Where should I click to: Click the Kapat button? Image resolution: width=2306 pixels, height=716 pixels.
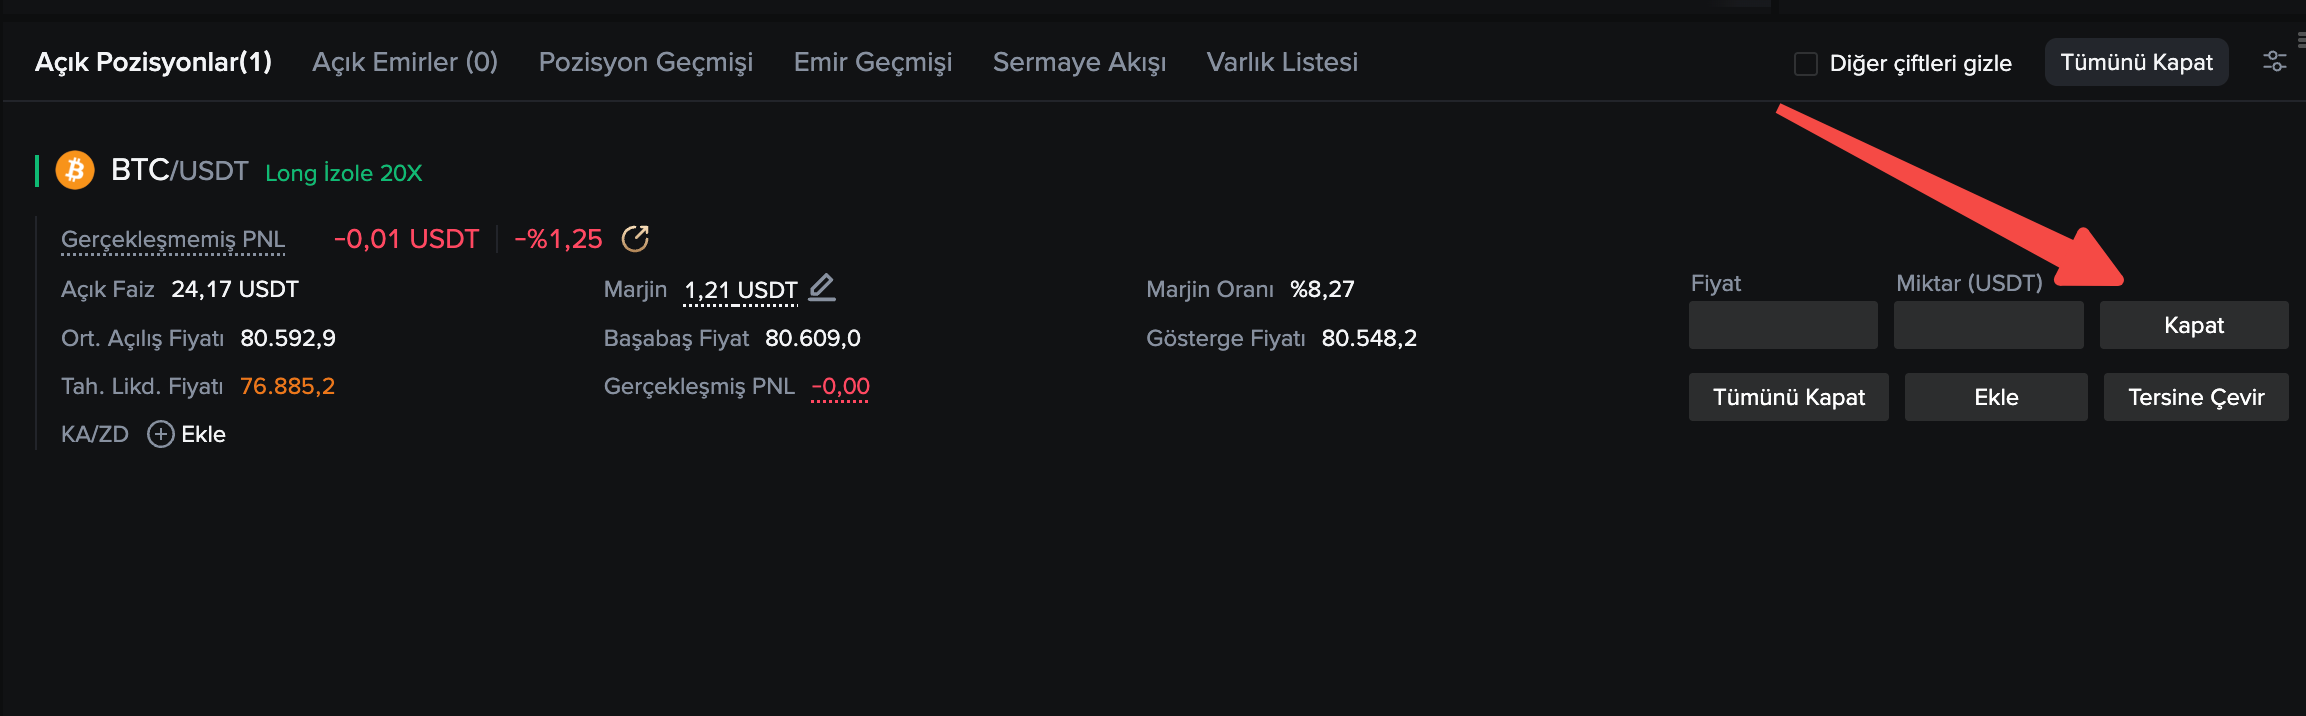pos(2194,325)
